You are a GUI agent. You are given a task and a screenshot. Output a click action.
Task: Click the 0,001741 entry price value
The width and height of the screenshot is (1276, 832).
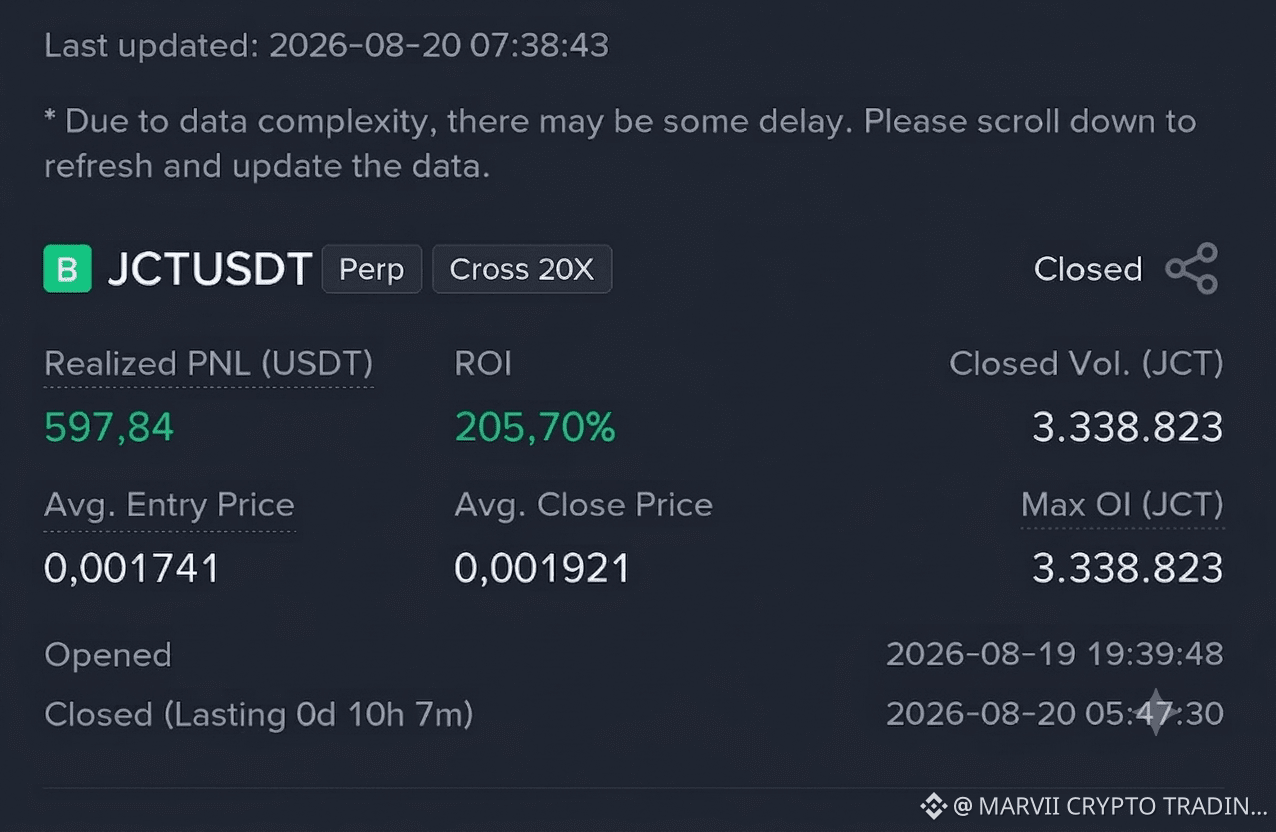132,569
